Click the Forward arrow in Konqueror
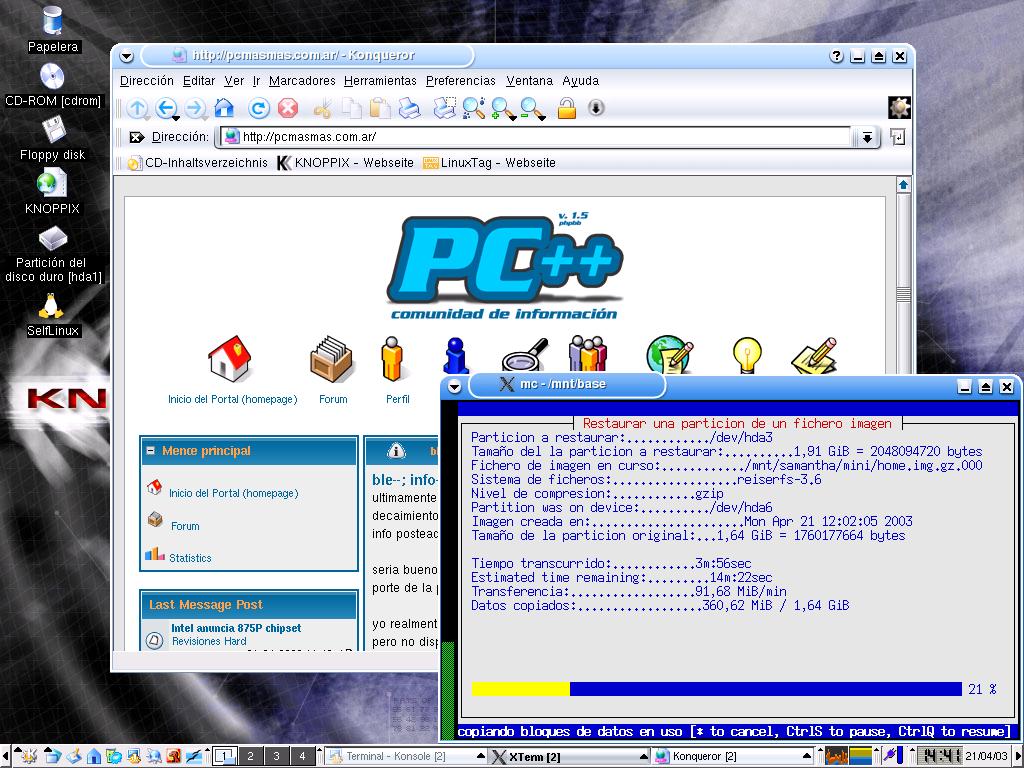 tap(195, 108)
